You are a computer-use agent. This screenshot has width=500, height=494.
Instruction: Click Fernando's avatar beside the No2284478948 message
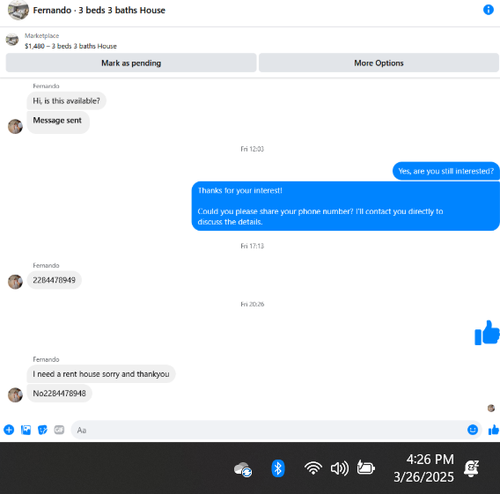(15, 395)
